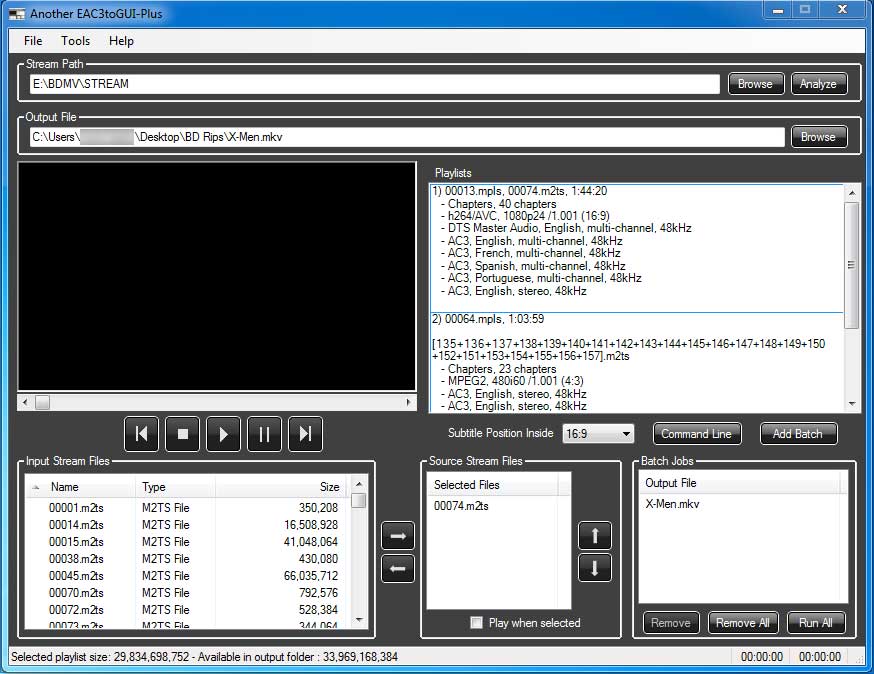The image size is (874, 674).
Task: Select X-Men.mkv in Batch Jobs list
Action: (x=672, y=504)
